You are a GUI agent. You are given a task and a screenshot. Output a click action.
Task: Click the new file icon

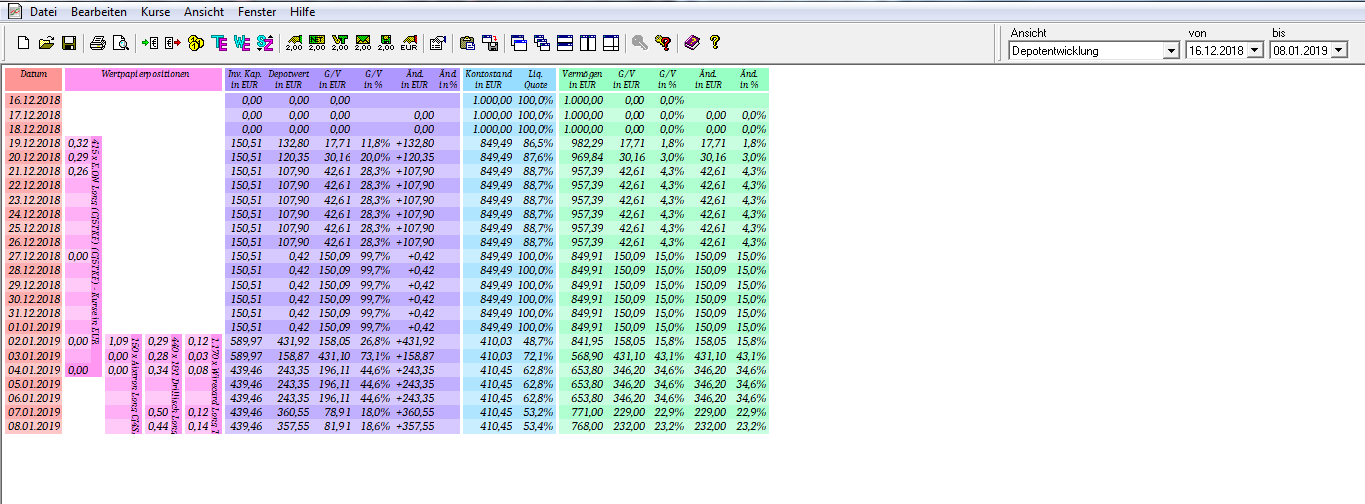click(x=24, y=43)
